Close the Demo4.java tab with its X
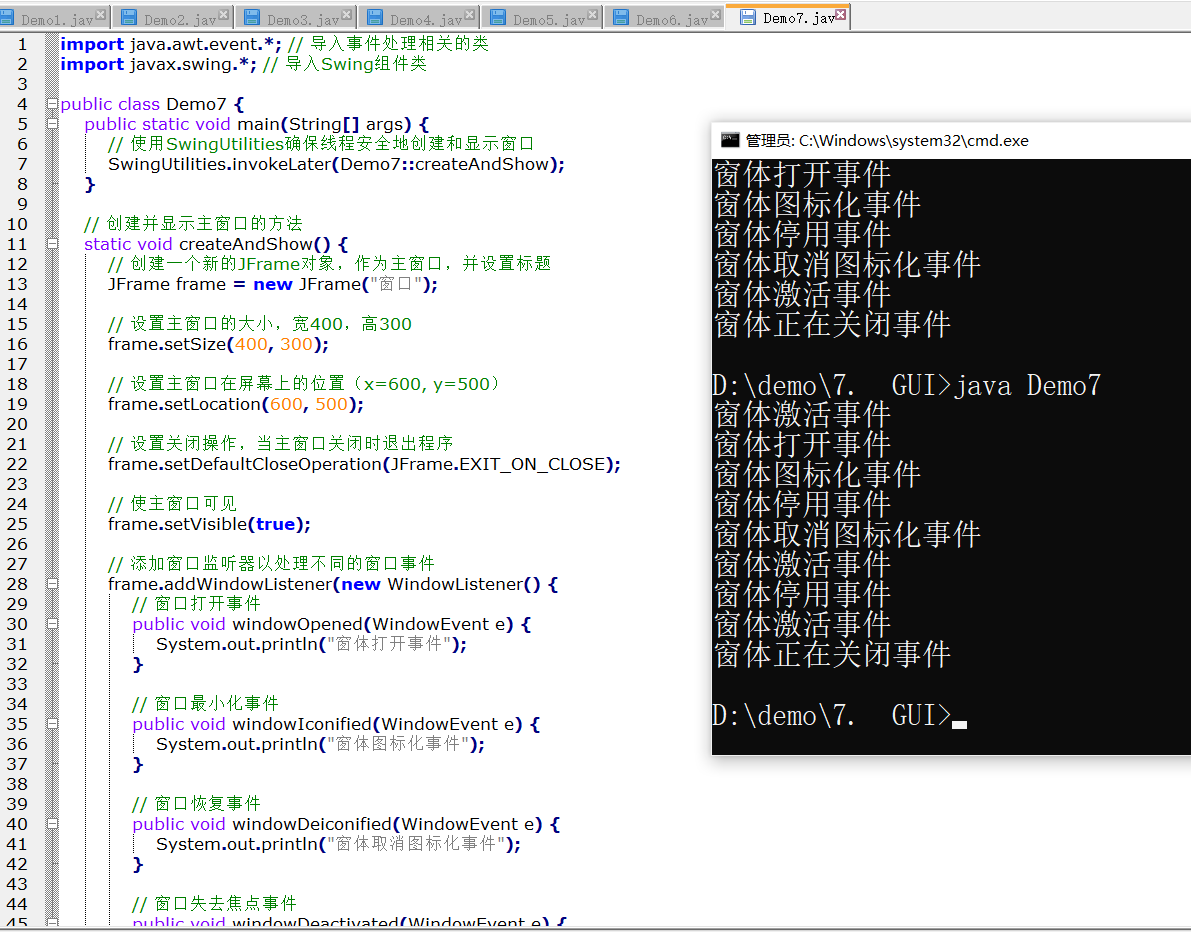The image size is (1191, 932). [x=469, y=16]
